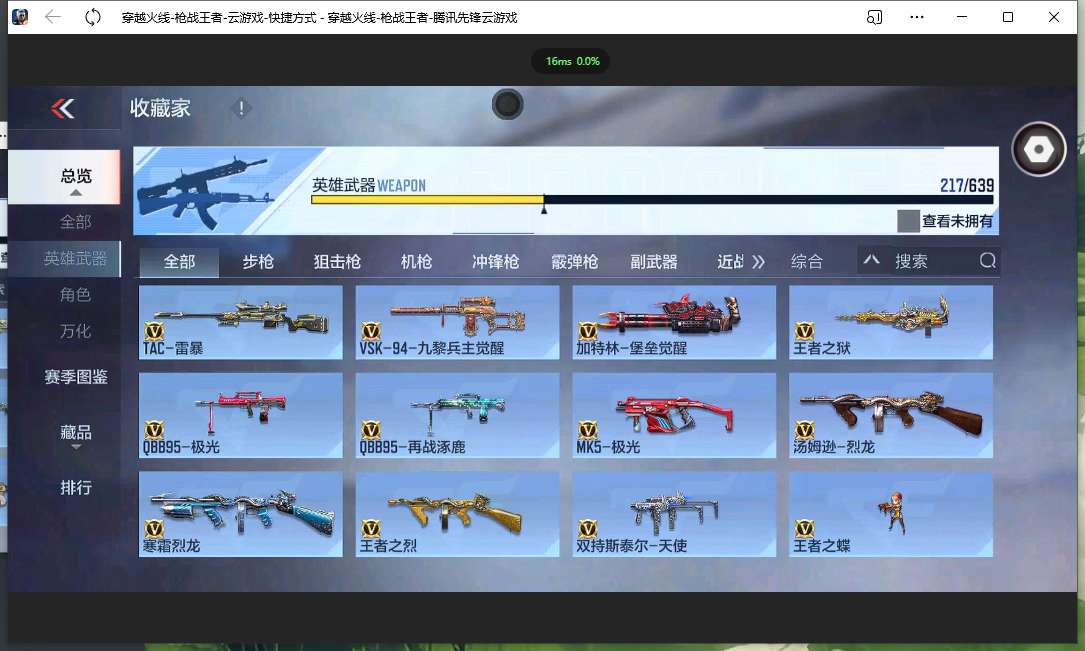Viewport: 1085px width, 651px height.
Task: Click the dark circular floating control at the top
Action: 508,104
